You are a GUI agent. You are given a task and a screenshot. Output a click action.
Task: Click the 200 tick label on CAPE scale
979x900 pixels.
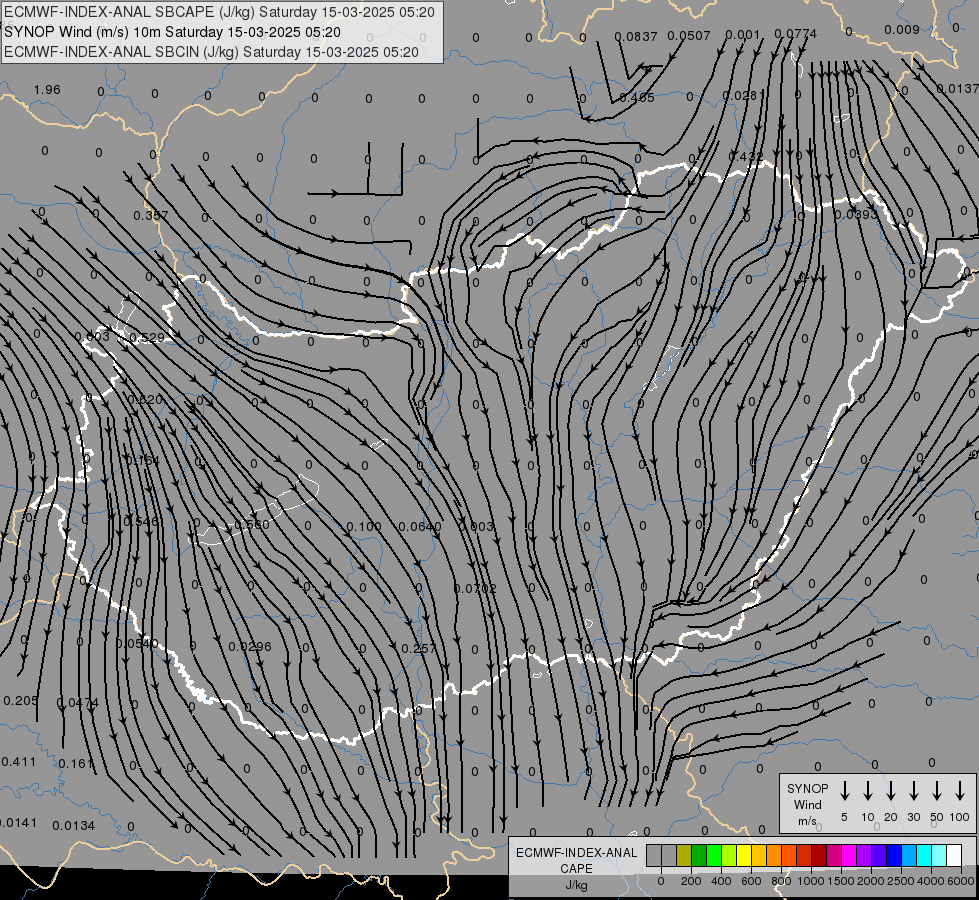coord(691,881)
